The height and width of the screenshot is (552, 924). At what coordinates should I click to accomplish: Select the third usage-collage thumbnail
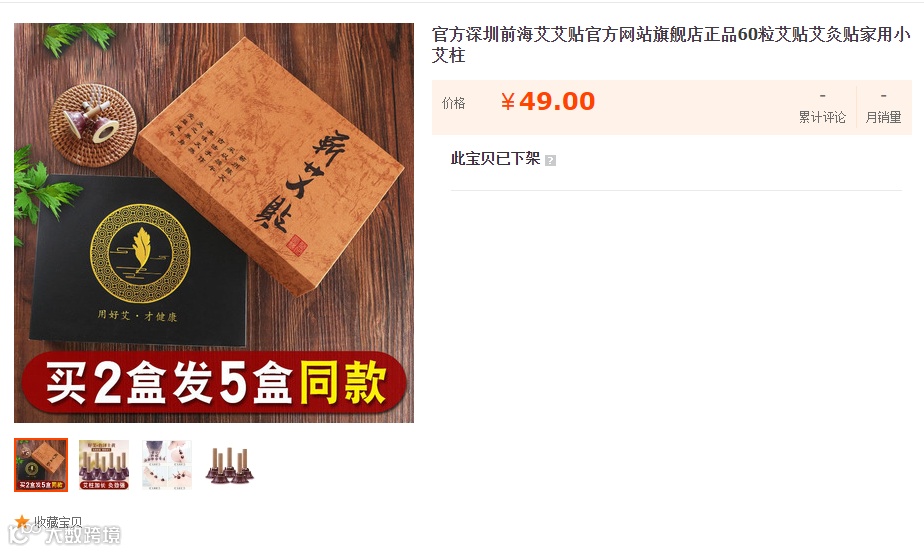[167, 465]
